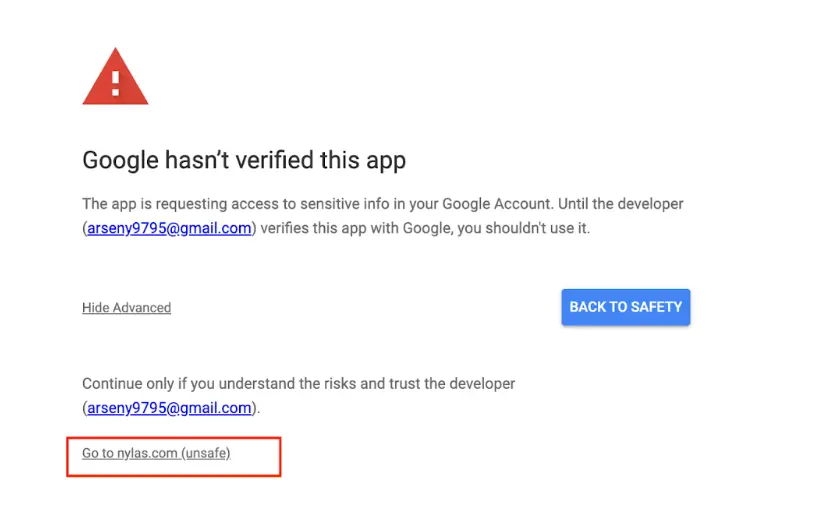Click "nylas.com" in the bottom link
818x528 pixels.
coord(146,454)
